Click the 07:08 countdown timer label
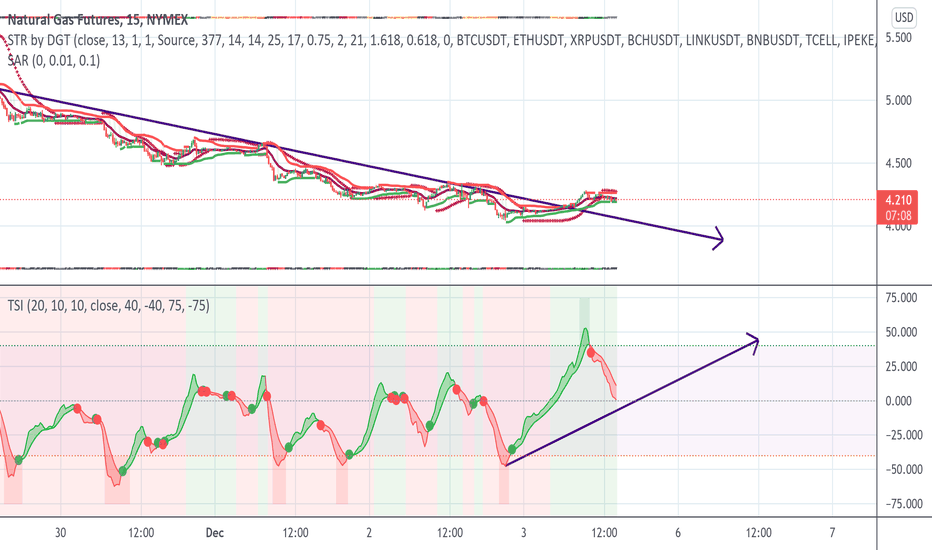932x550 pixels. (x=898, y=215)
